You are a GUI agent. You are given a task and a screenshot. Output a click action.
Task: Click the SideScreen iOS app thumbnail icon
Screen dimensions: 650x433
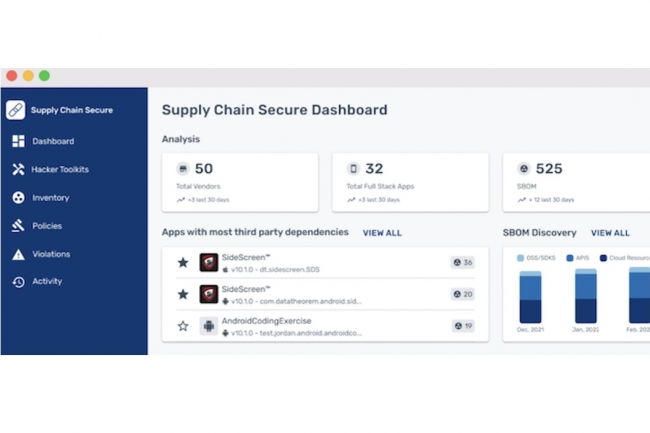tap(209, 262)
